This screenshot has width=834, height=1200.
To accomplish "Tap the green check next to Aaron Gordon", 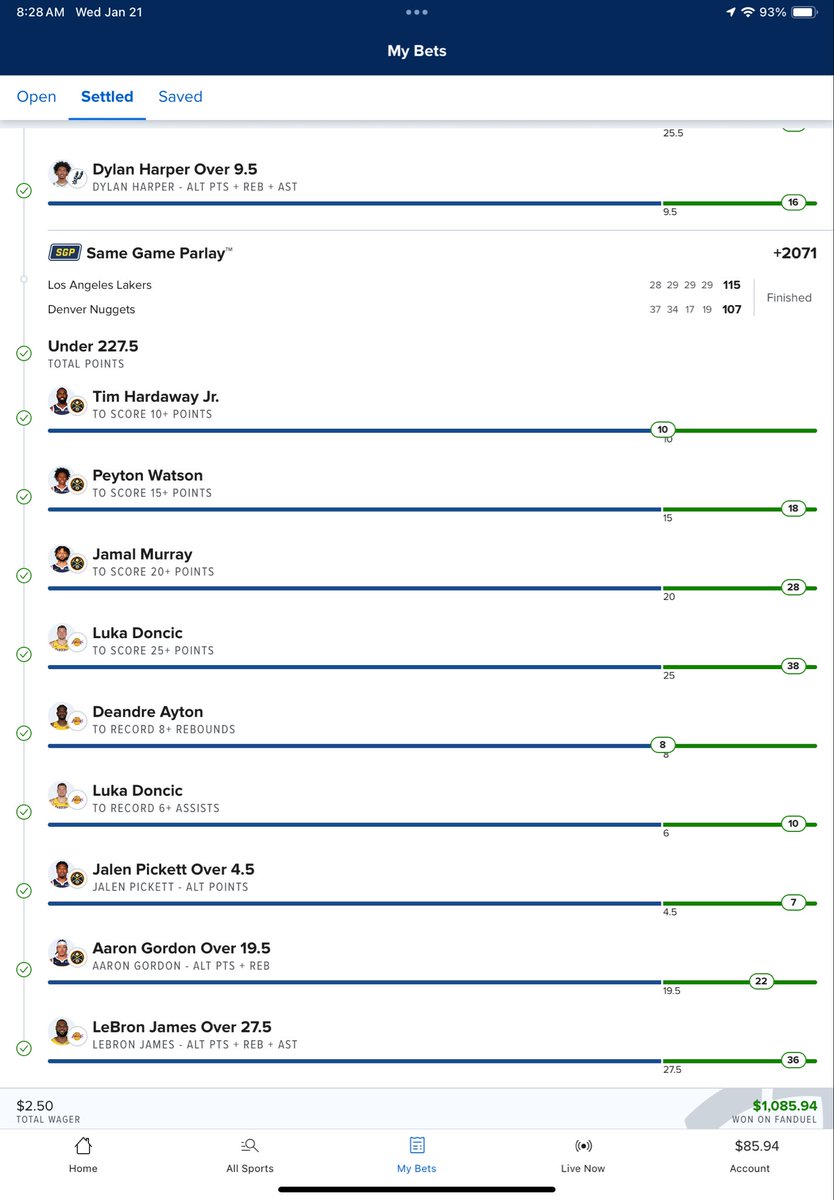I will 24,970.
